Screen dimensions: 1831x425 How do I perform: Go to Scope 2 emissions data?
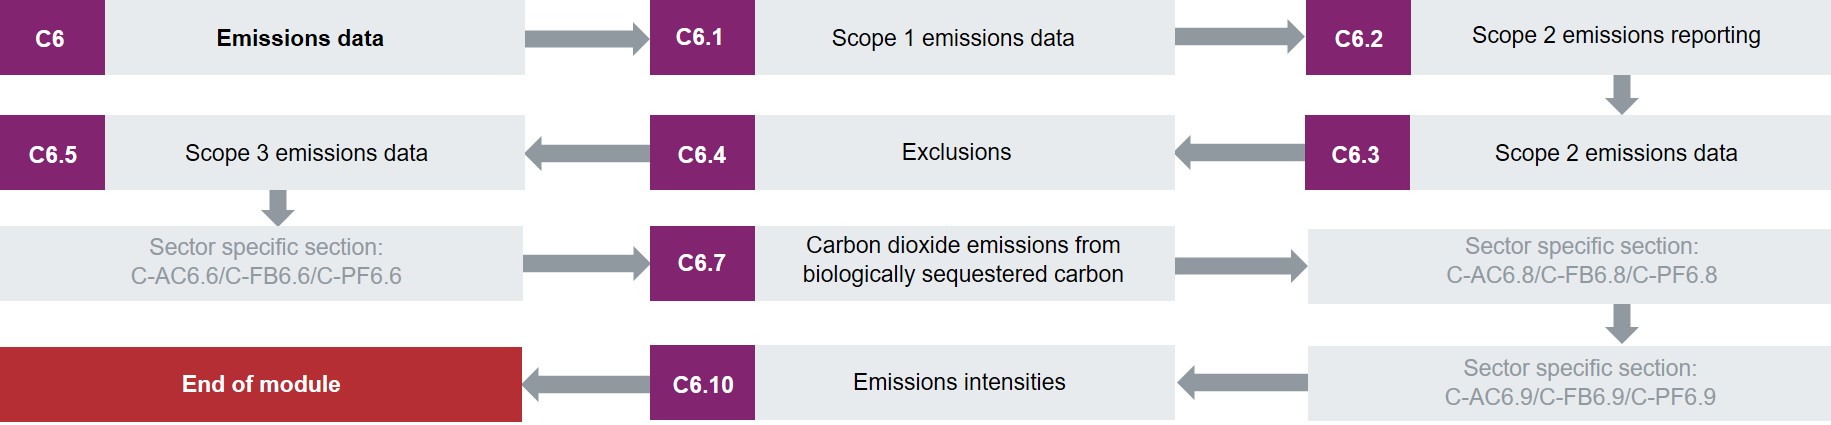tap(1620, 152)
